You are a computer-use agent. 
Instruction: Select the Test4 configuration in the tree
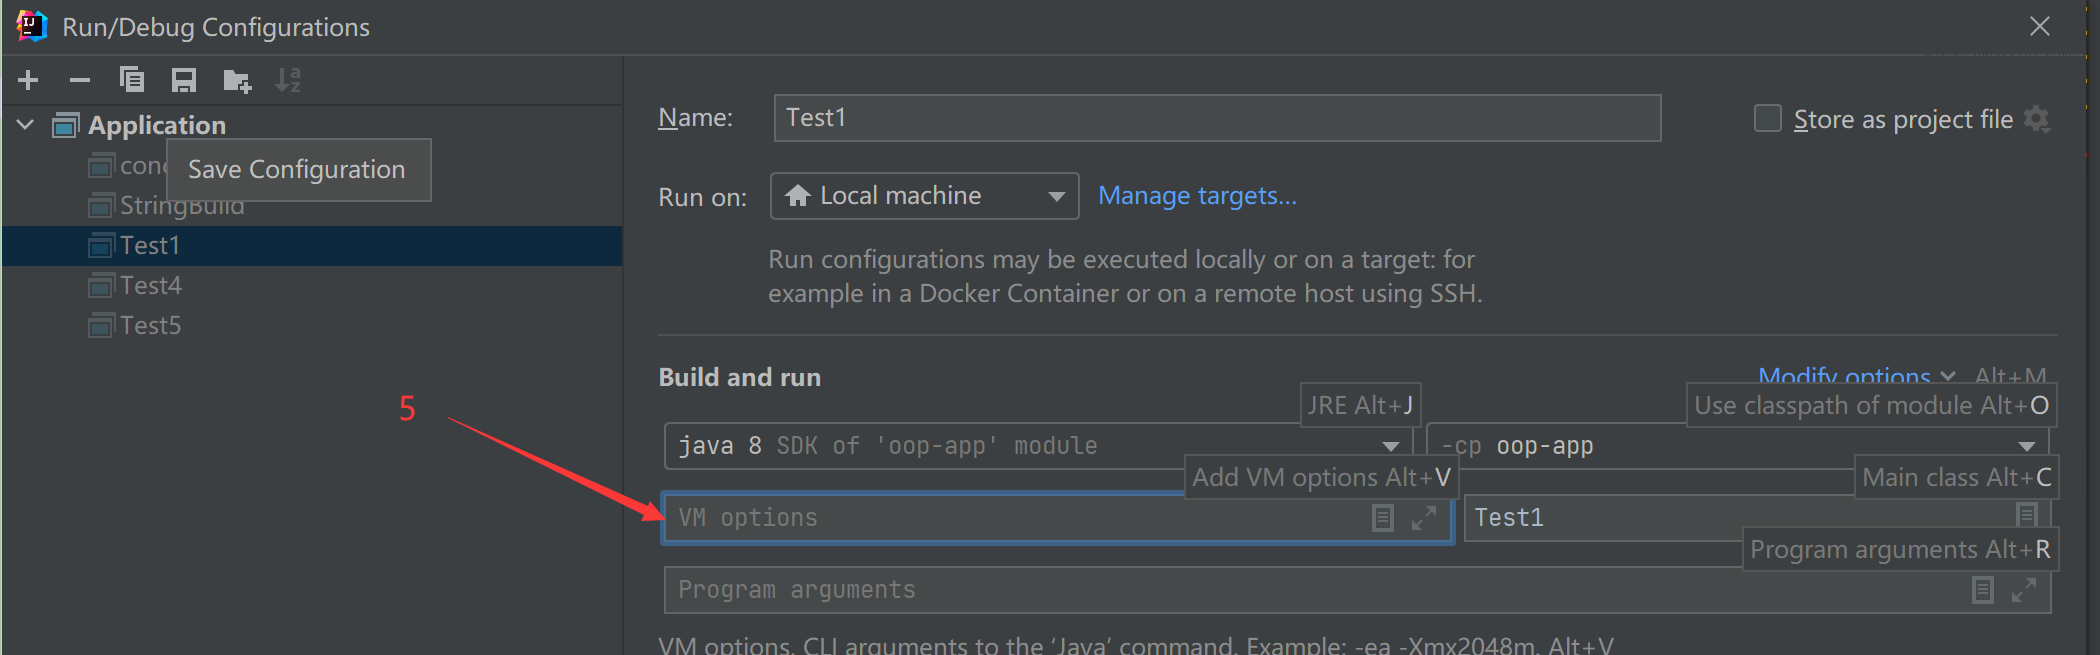coord(151,286)
